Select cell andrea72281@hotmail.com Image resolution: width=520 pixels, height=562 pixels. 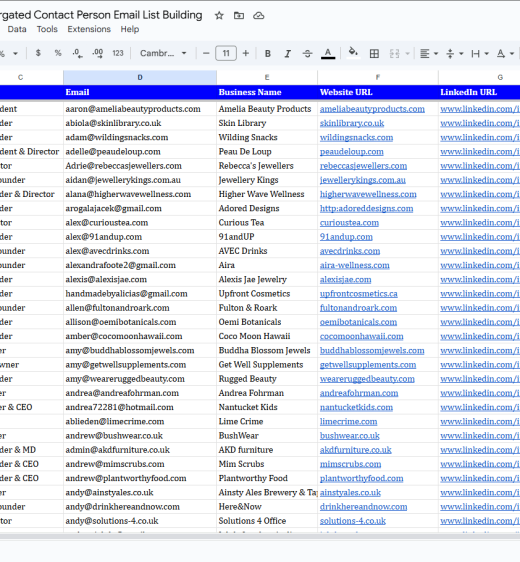coord(140,407)
